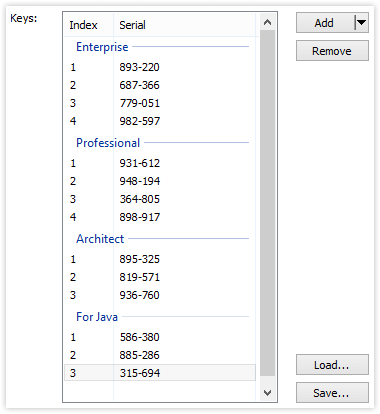Click the scroll up arrow

point(267,22)
